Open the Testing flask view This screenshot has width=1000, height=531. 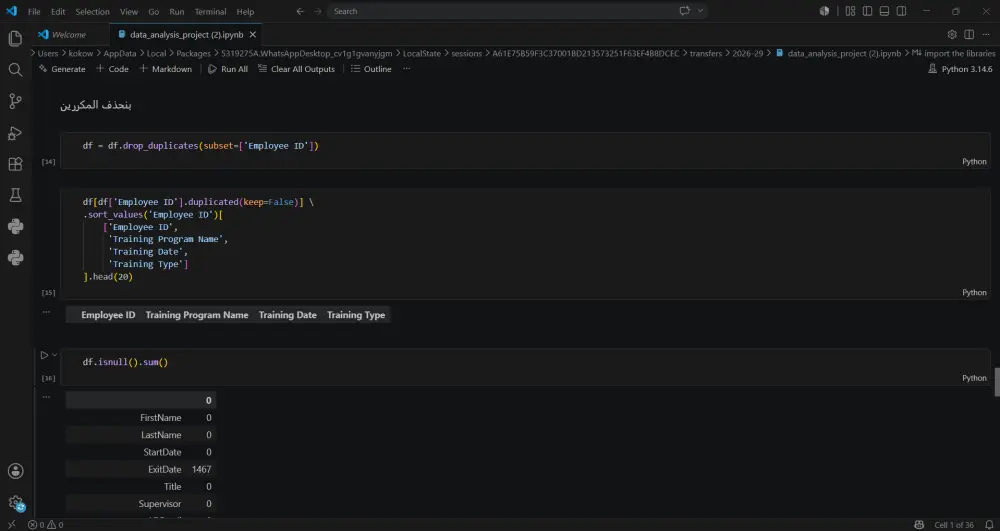[x=15, y=195]
